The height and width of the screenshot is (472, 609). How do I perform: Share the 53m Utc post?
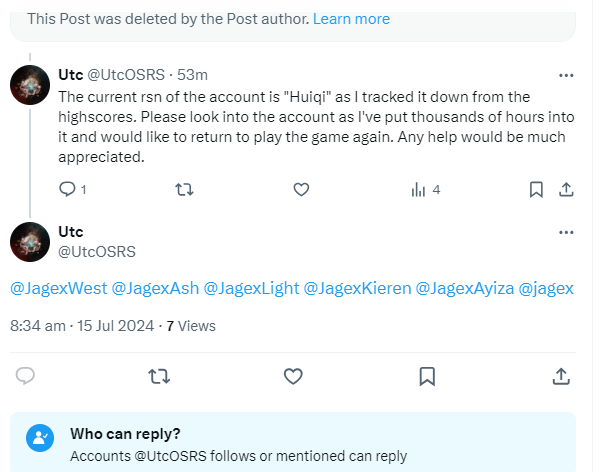coord(566,190)
